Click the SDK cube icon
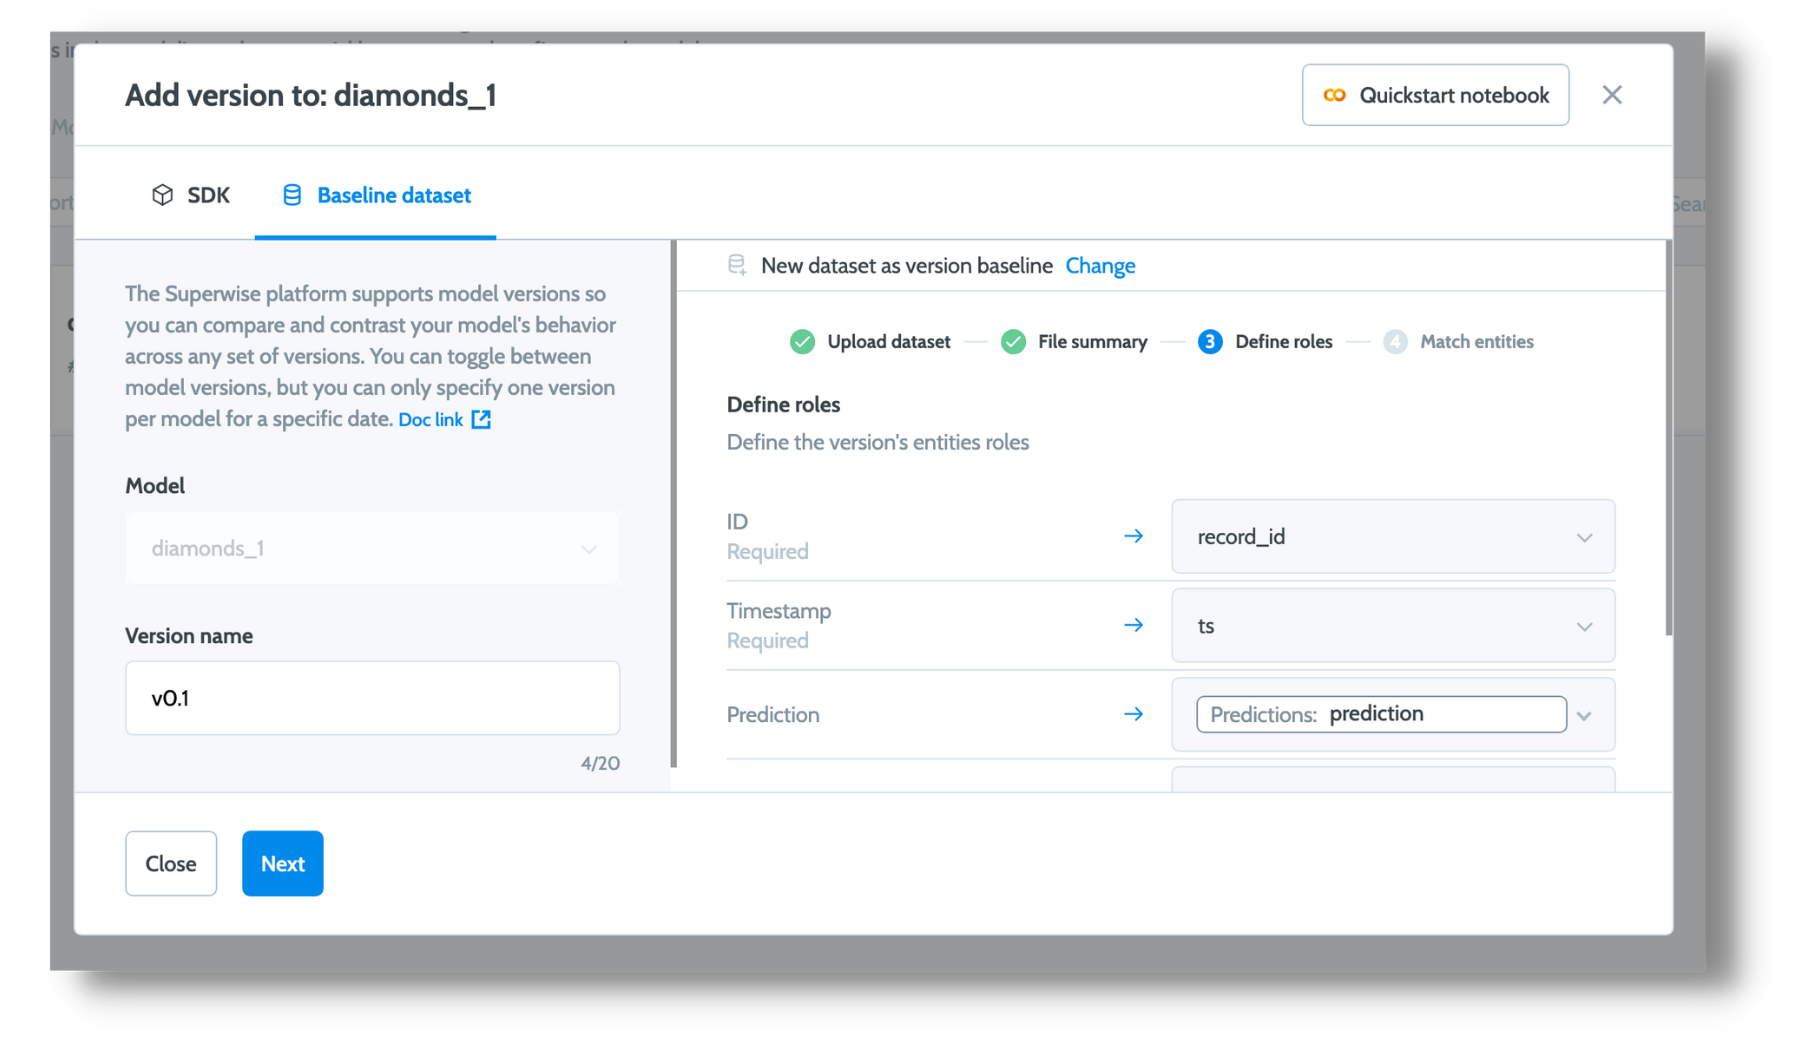Screen dimensions: 1800x1050 click(x=162, y=195)
